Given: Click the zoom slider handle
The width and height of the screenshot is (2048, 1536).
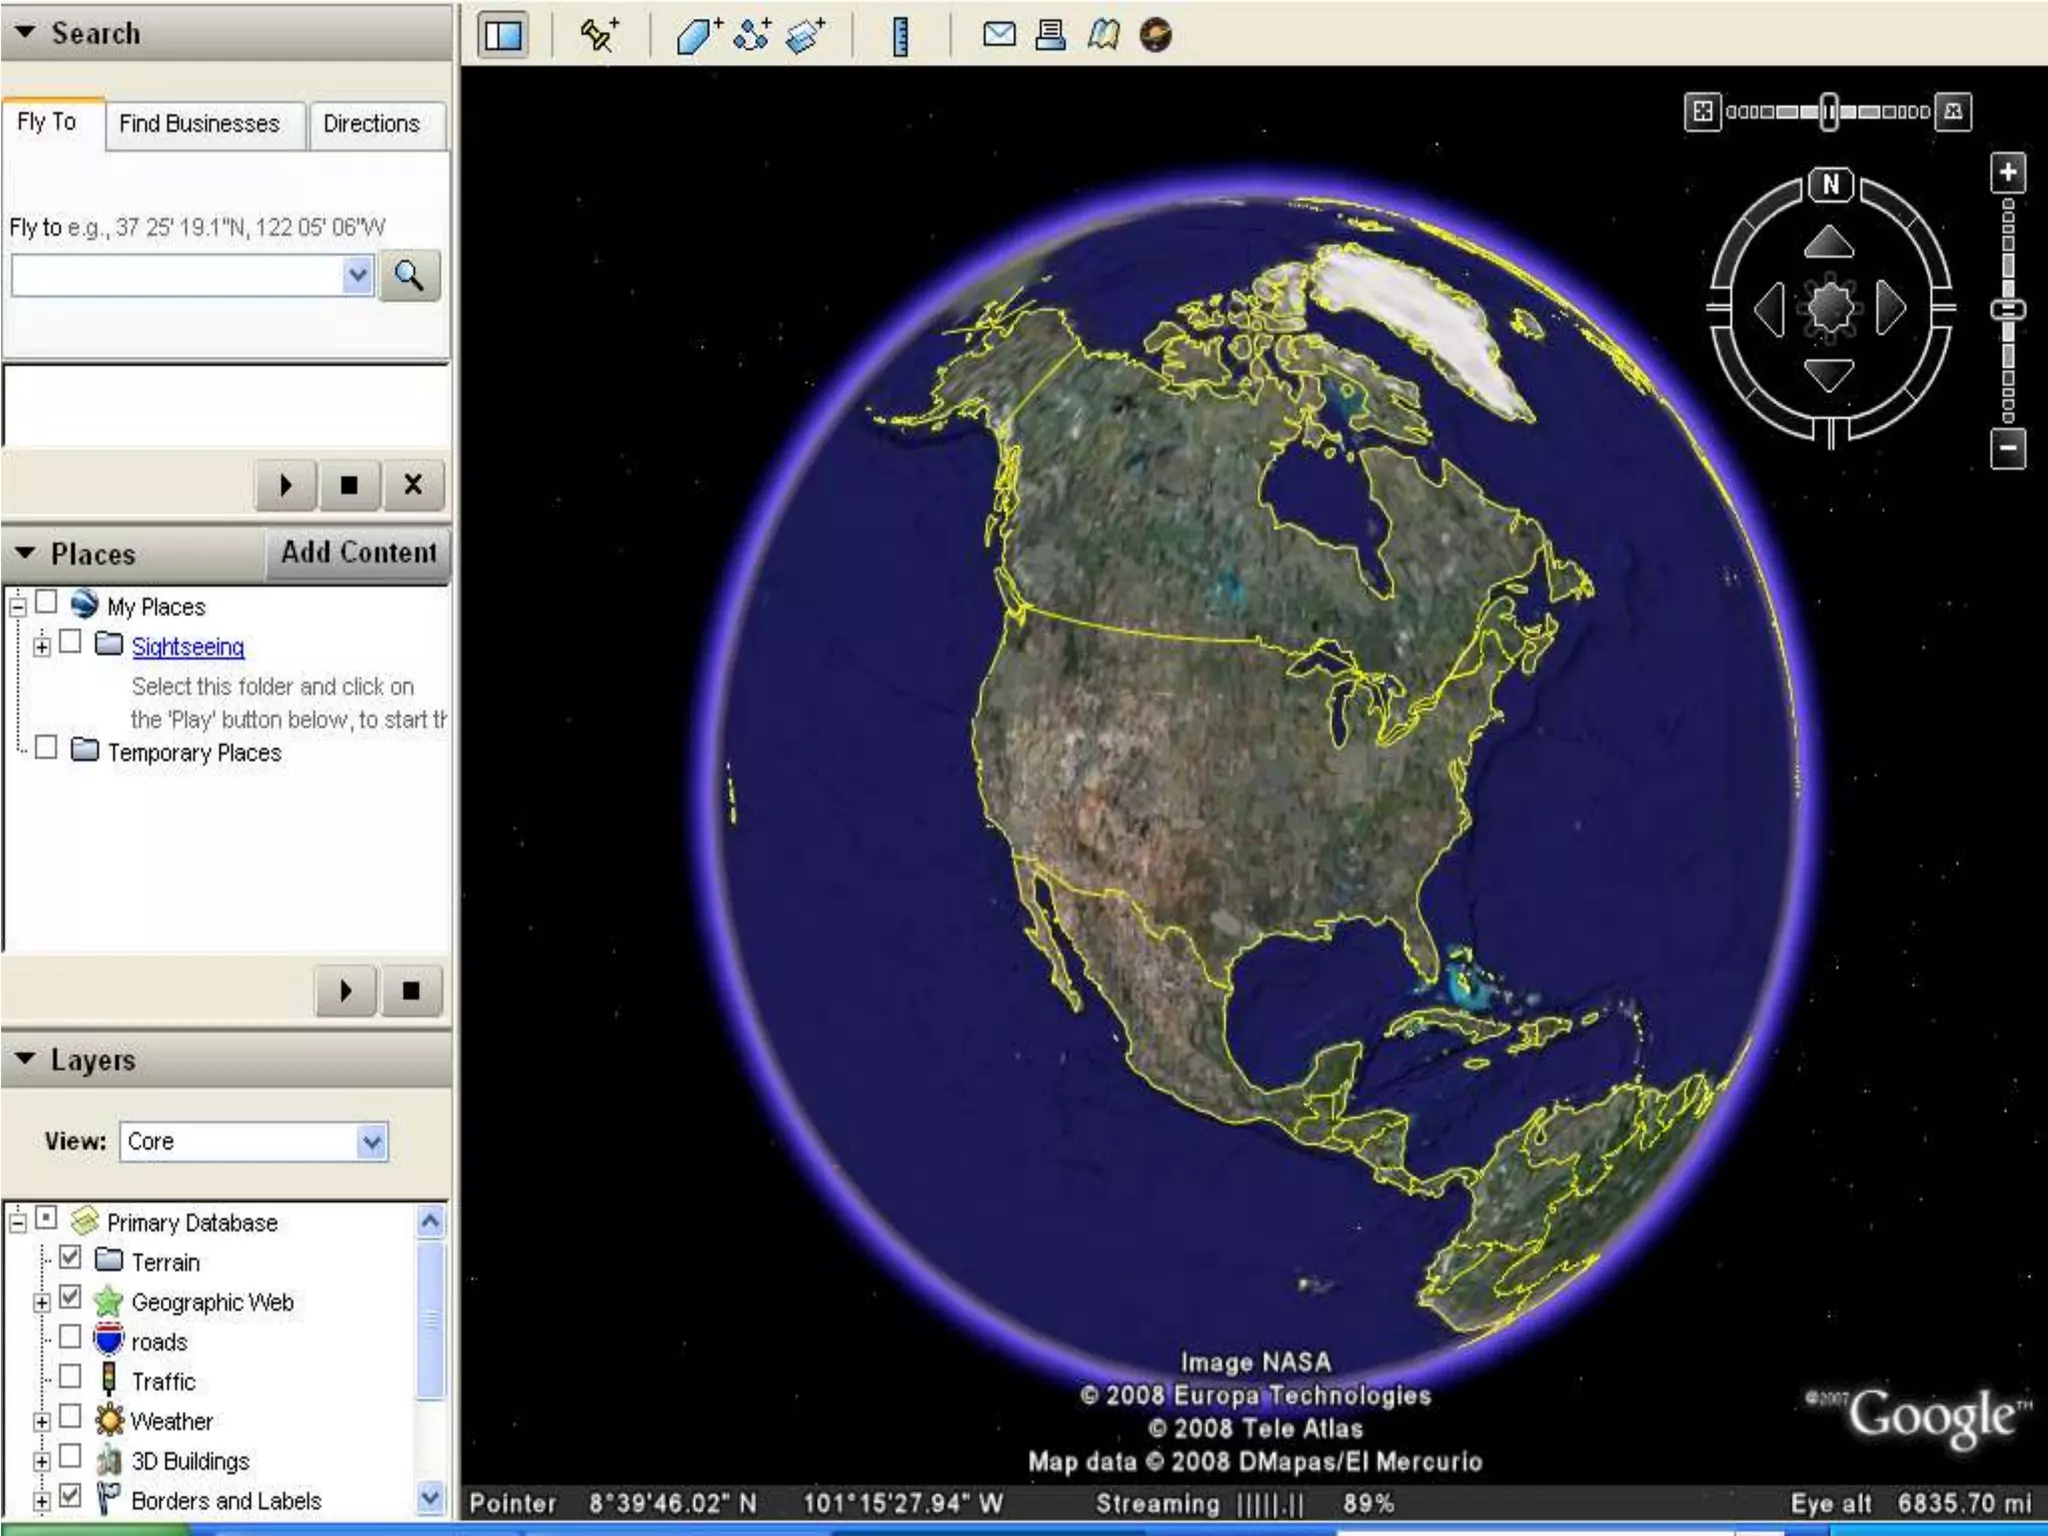Looking at the screenshot, I should 2007,310.
